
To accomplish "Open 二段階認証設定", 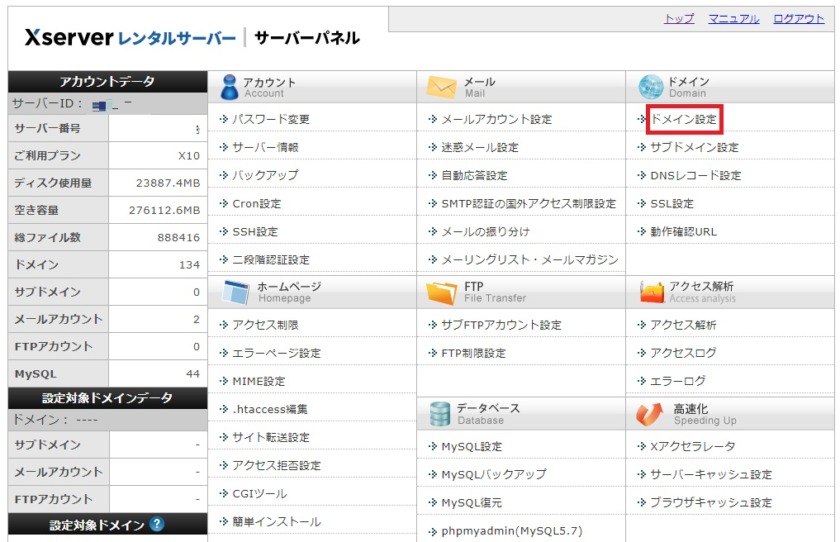I will click(271, 260).
